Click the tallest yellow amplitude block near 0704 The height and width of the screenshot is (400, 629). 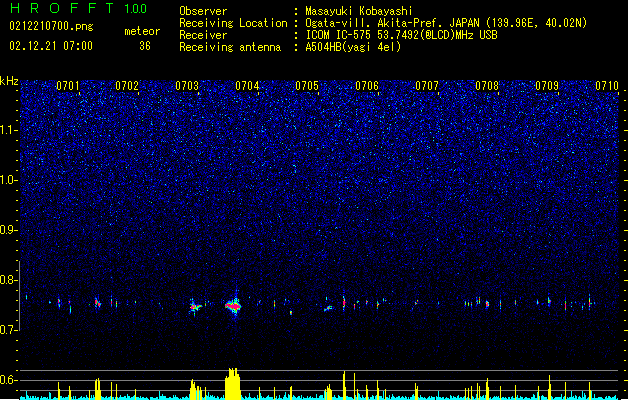pos(233,383)
